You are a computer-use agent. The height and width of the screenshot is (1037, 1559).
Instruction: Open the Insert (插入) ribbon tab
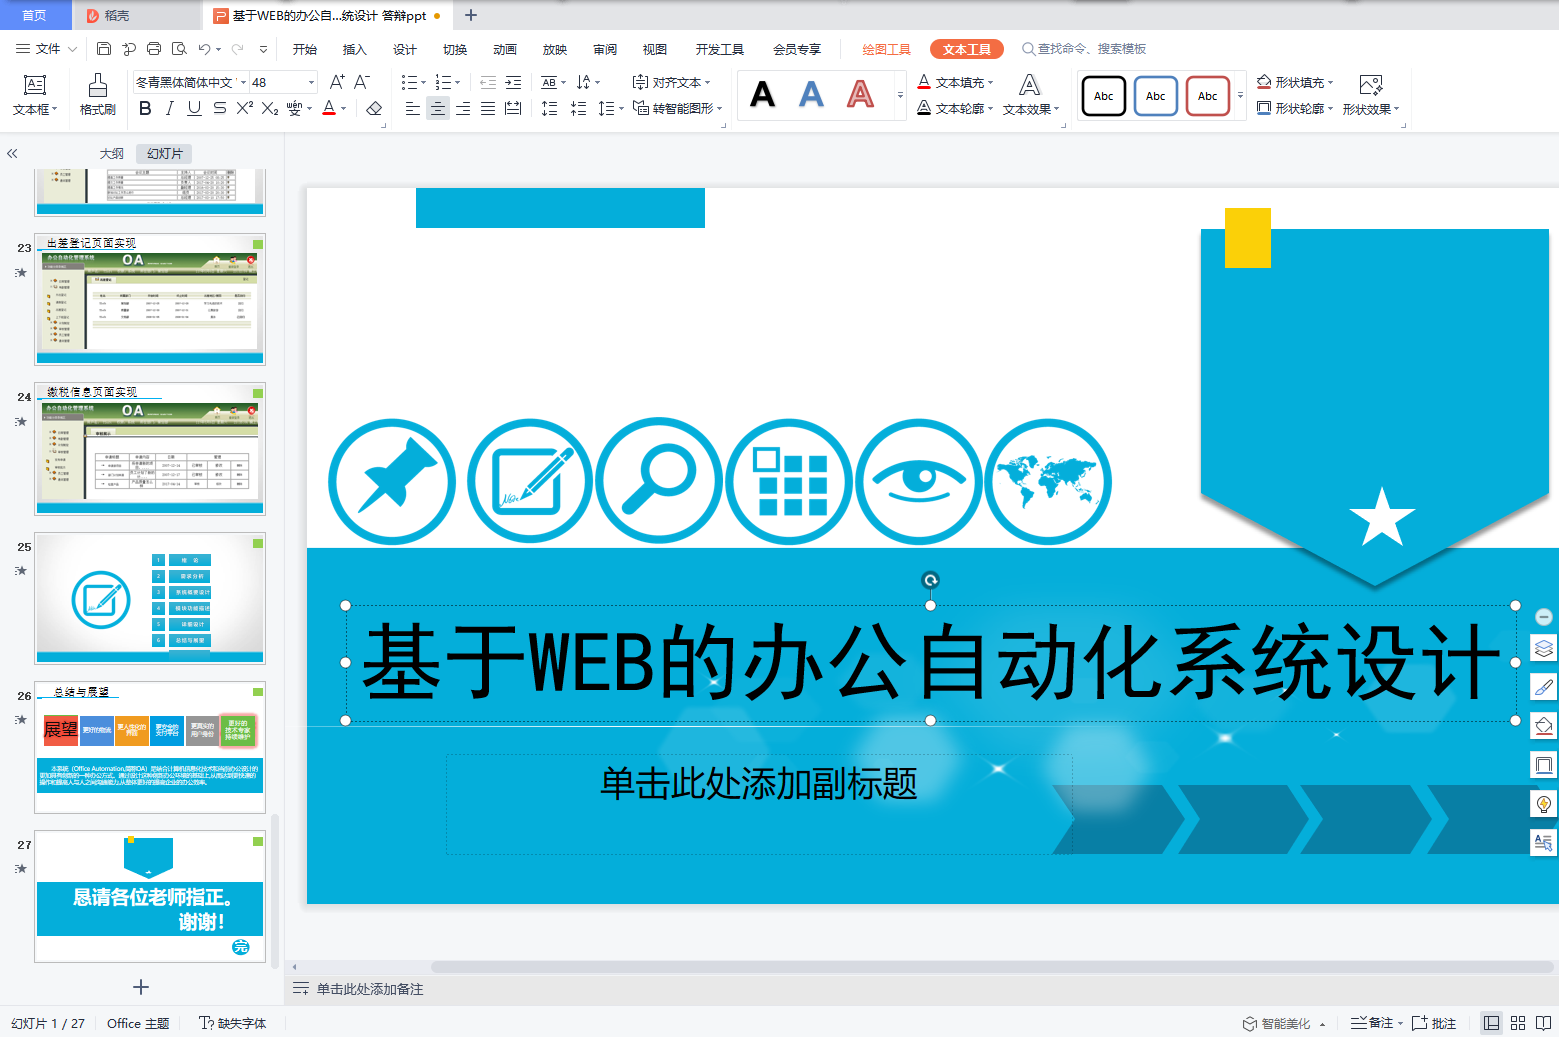coord(355,49)
